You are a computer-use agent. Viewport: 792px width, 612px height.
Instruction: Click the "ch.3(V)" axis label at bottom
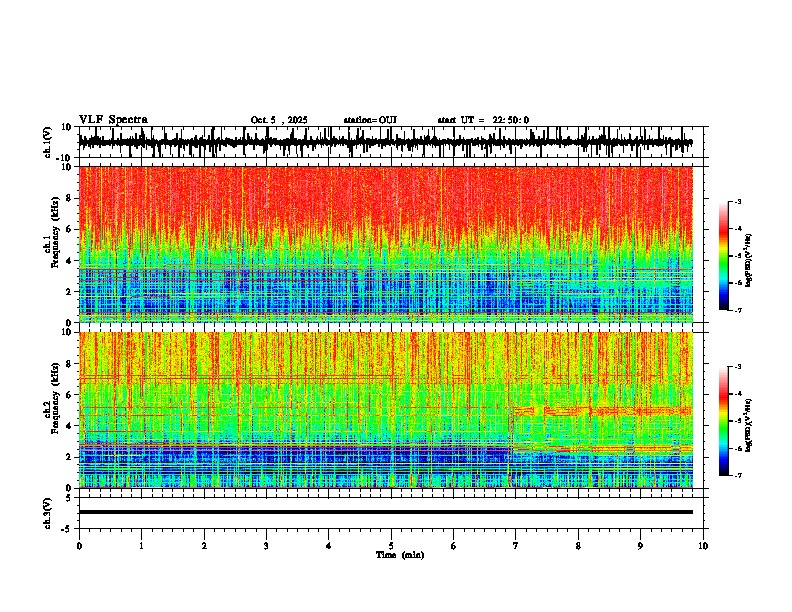[48, 513]
